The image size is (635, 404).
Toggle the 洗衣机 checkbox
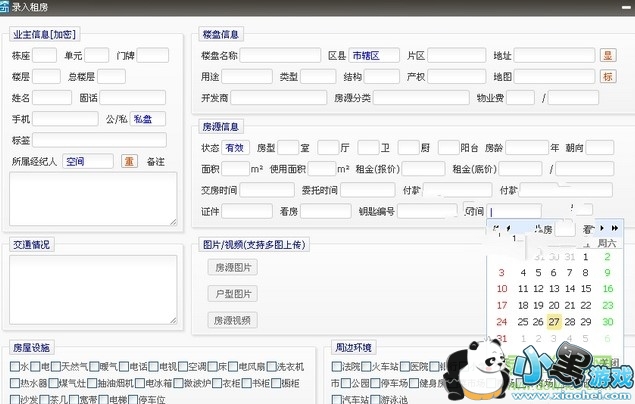tap(269, 367)
